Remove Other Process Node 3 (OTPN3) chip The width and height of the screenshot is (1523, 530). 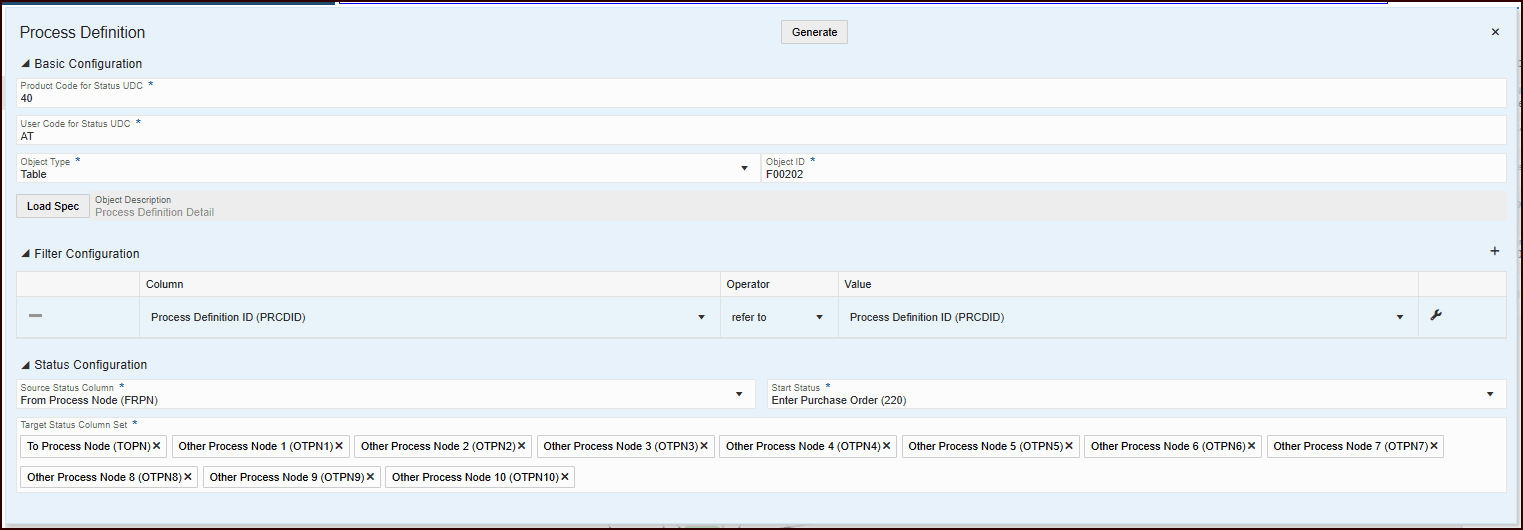704,446
